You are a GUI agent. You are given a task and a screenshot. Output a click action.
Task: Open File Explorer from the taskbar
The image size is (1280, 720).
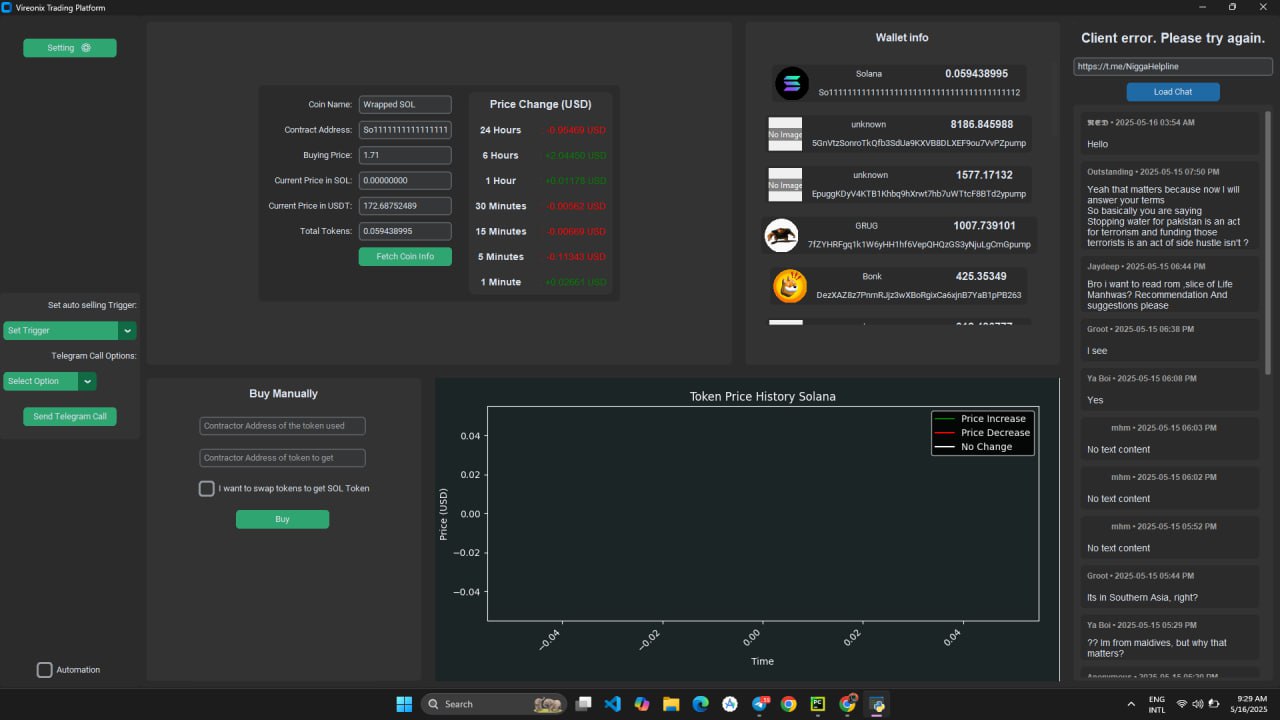(x=671, y=704)
